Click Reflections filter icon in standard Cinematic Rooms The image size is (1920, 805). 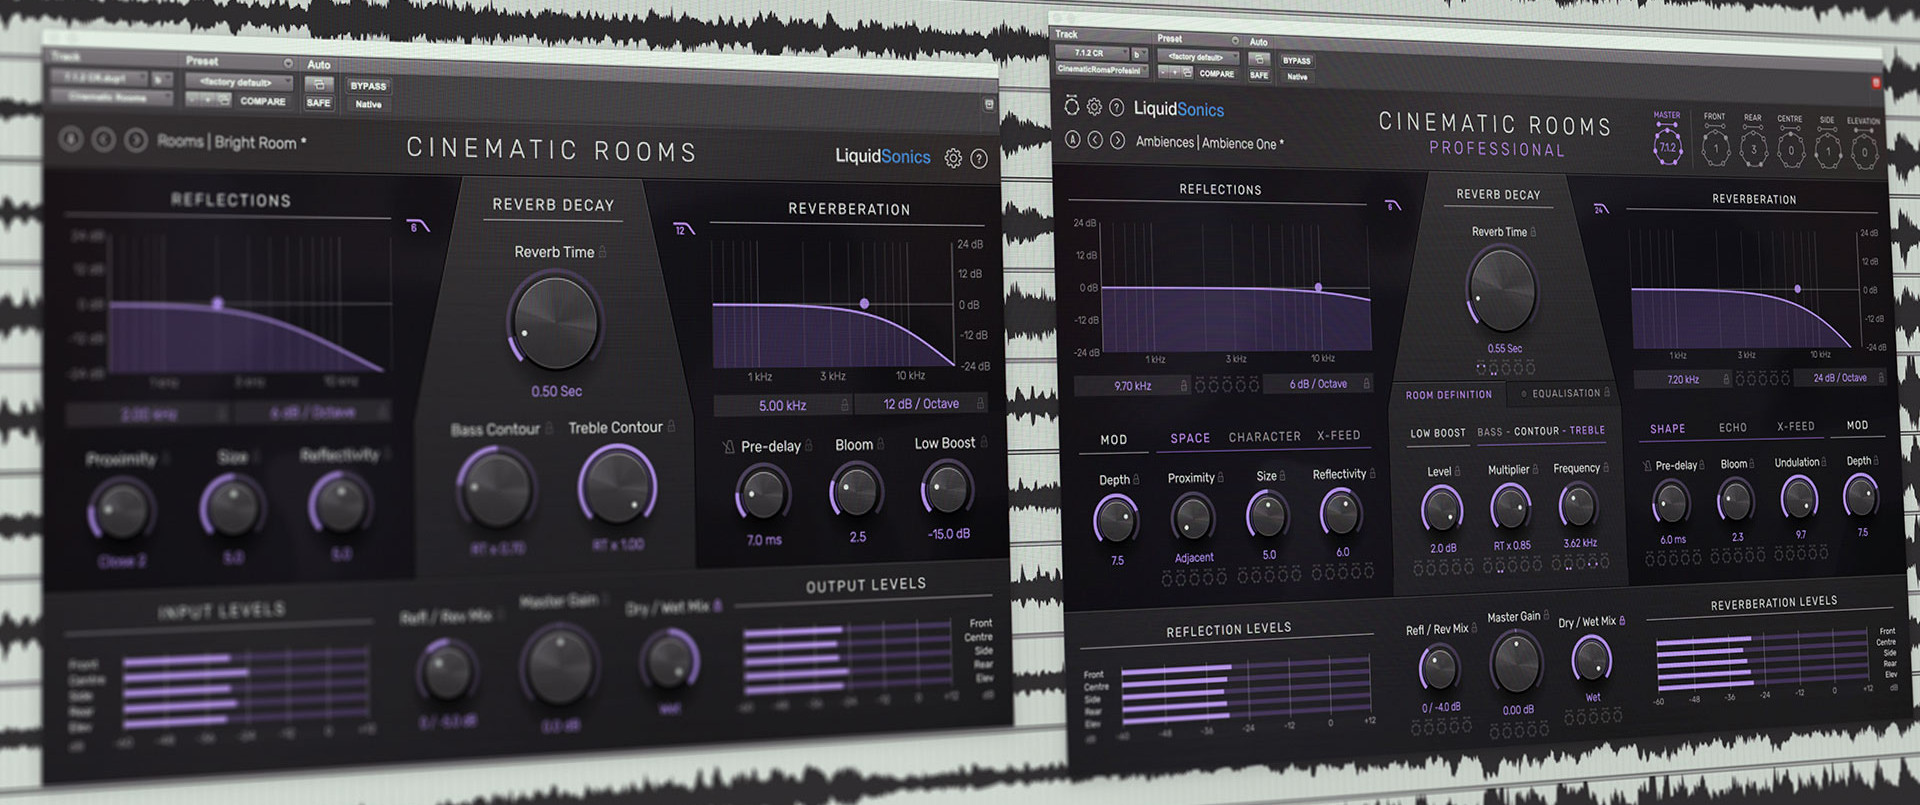coord(418,226)
